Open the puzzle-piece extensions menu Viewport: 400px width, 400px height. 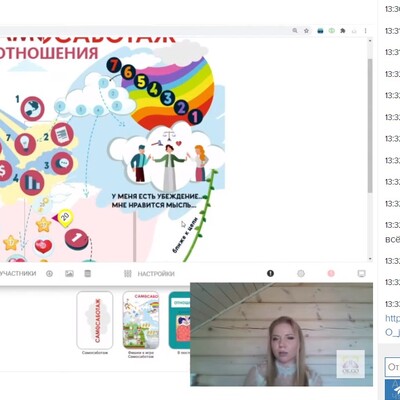click(x=343, y=31)
